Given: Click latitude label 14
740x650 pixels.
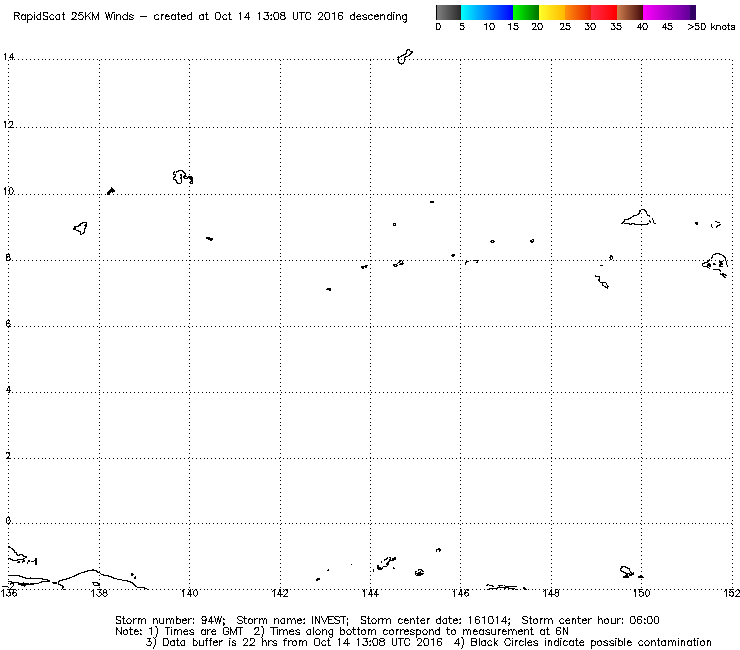Looking at the screenshot, I should pos(8,57).
